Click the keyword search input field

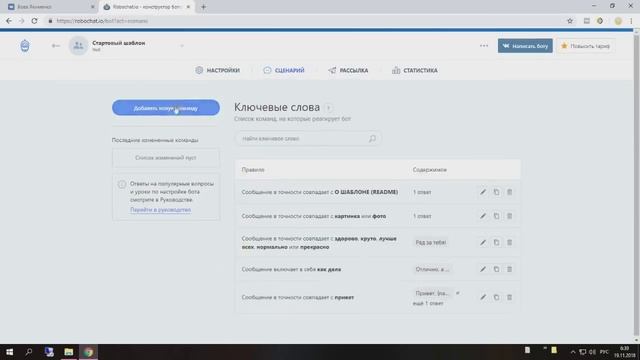coord(308,139)
